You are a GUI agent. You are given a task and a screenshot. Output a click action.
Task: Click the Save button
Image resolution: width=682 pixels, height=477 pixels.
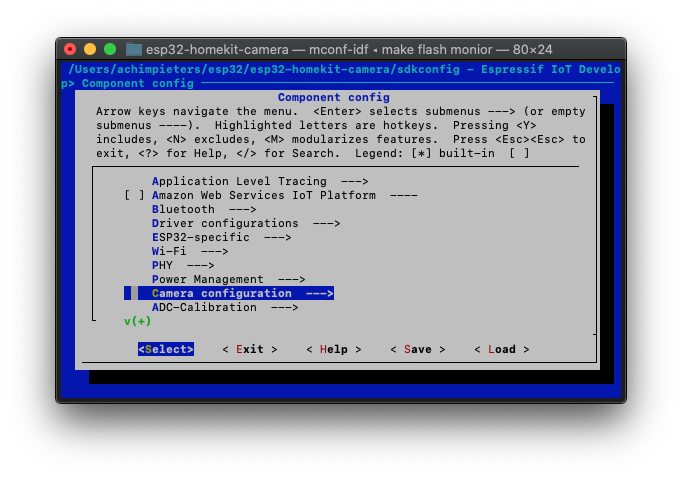click(418, 349)
